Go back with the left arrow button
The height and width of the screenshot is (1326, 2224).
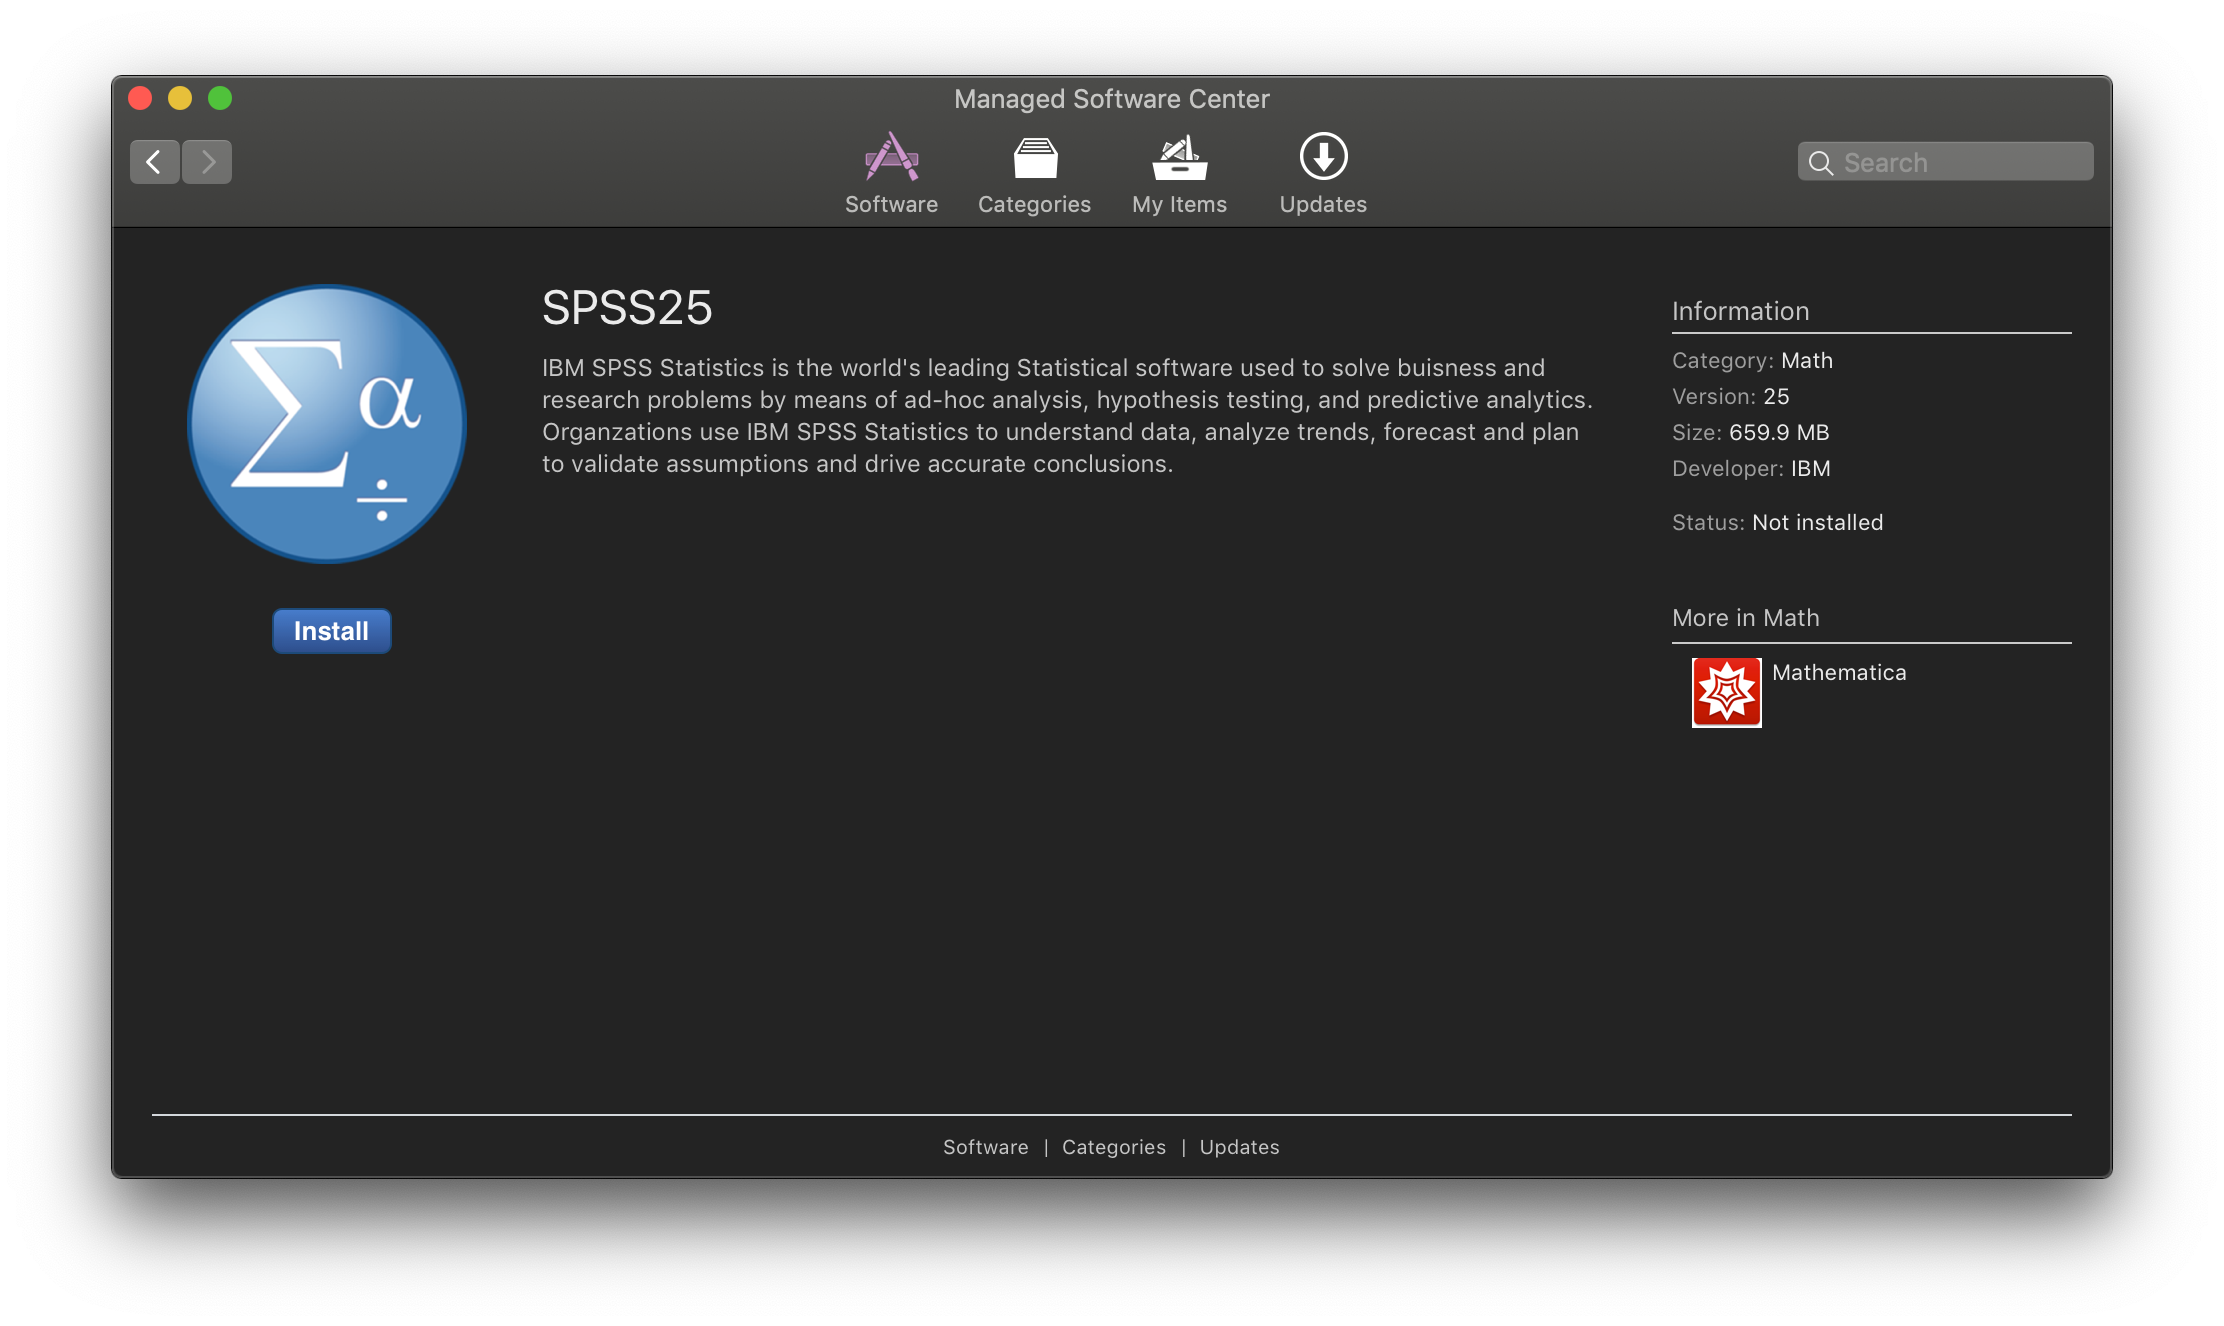point(155,162)
